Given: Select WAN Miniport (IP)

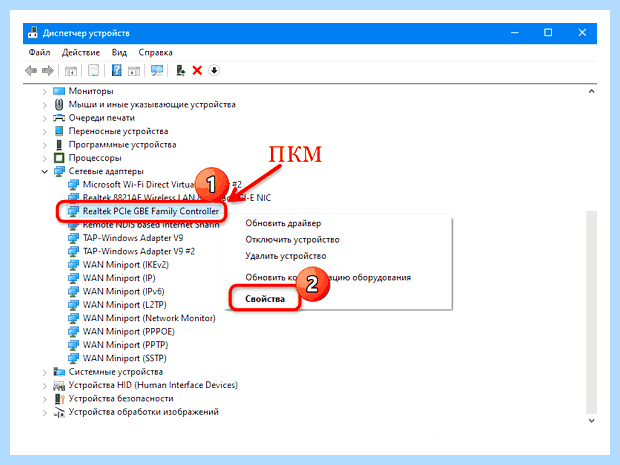Looking at the screenshot, I should click(119, 278).
